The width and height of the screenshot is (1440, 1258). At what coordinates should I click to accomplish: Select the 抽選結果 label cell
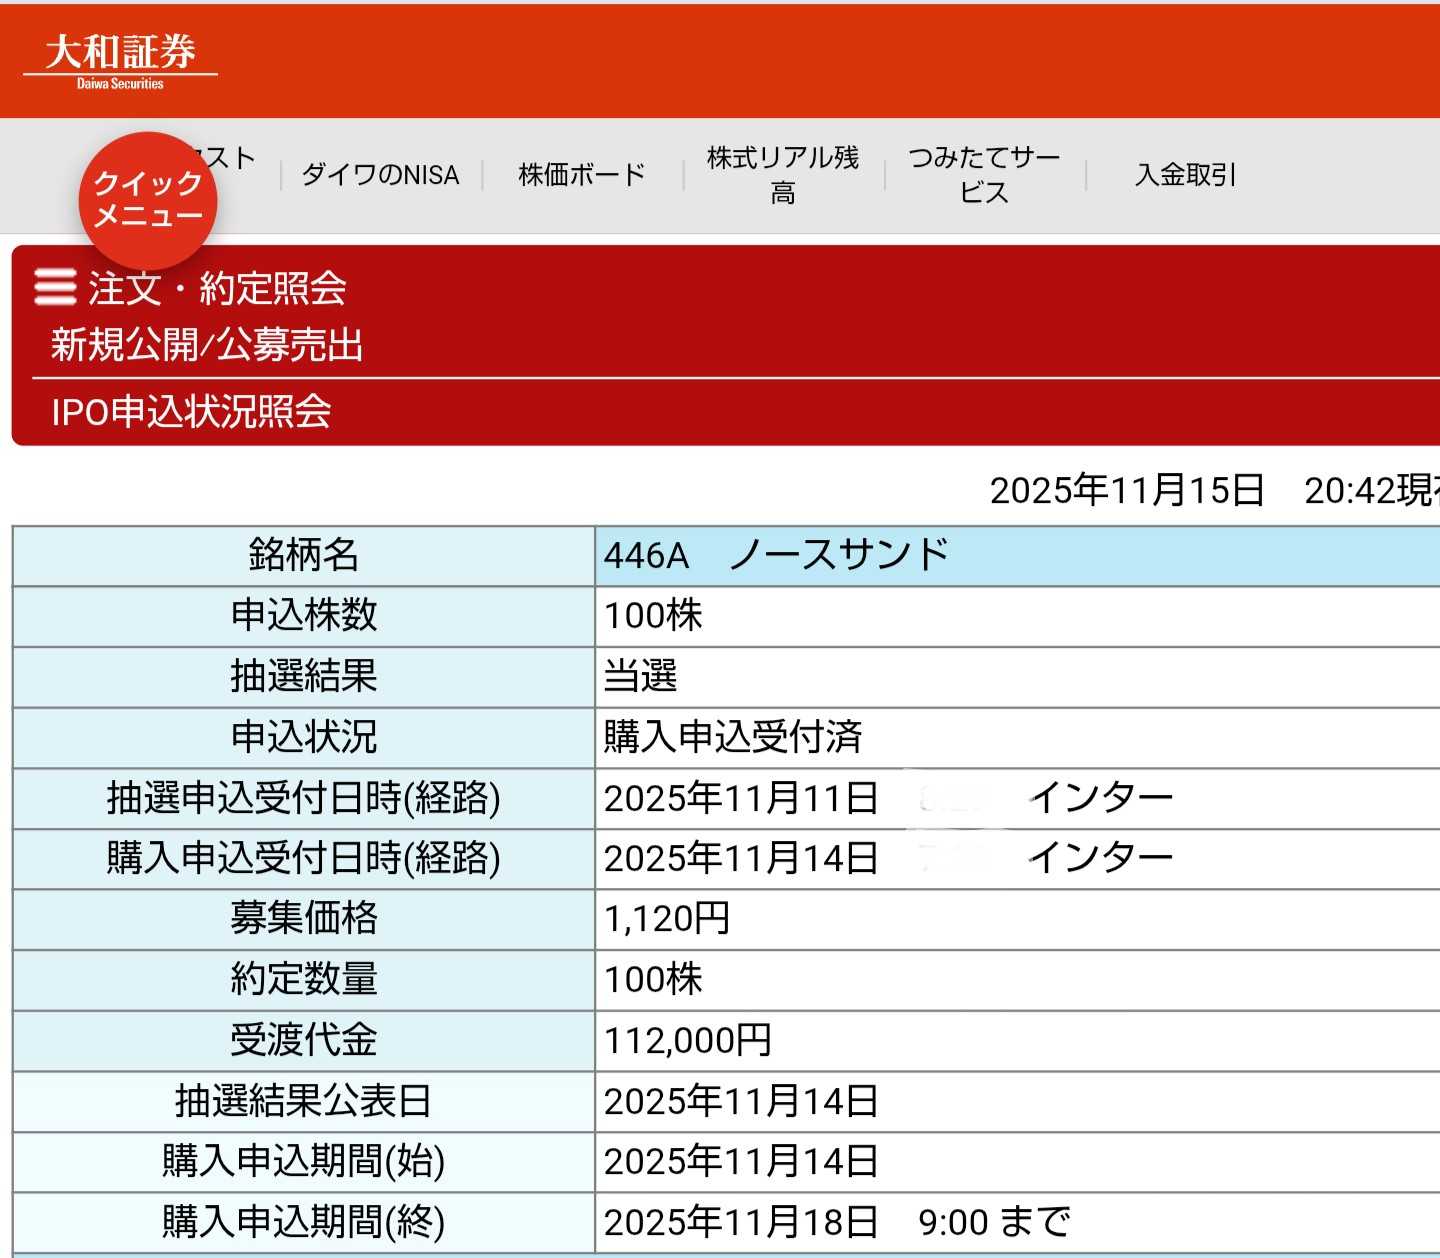pos(304,676)
